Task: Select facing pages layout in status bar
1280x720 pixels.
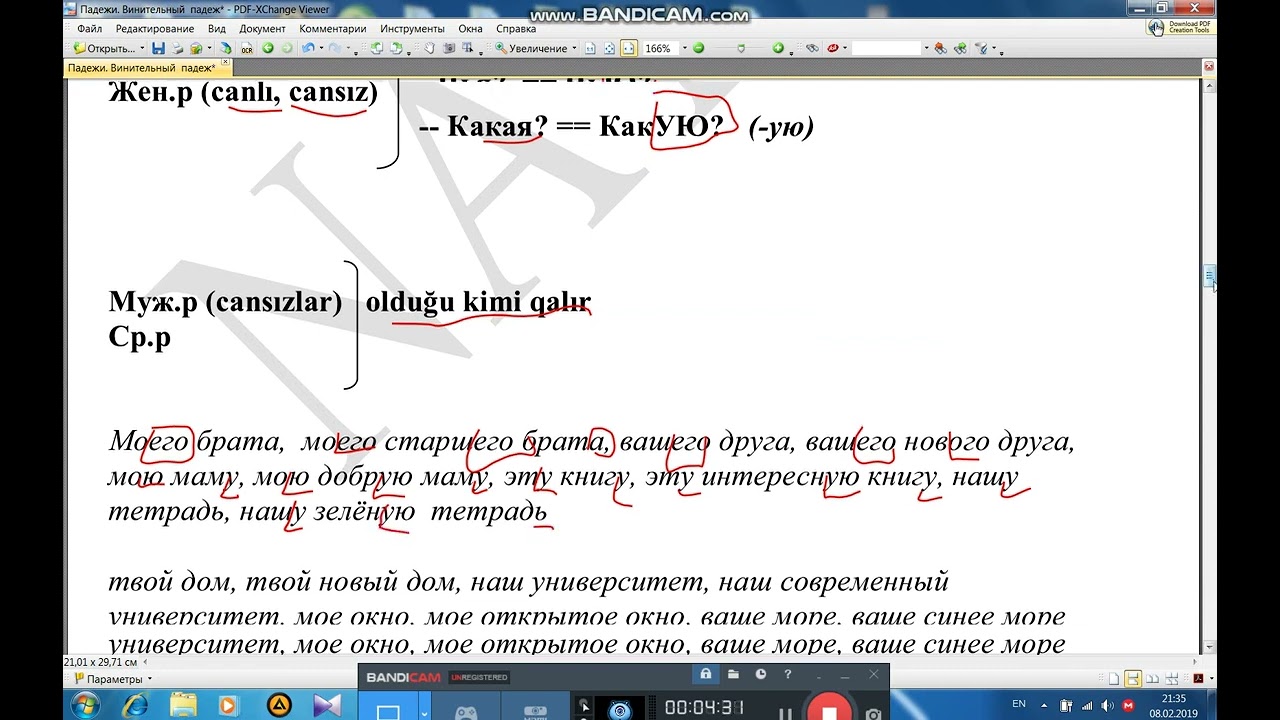Action: tap(1152, 679)
